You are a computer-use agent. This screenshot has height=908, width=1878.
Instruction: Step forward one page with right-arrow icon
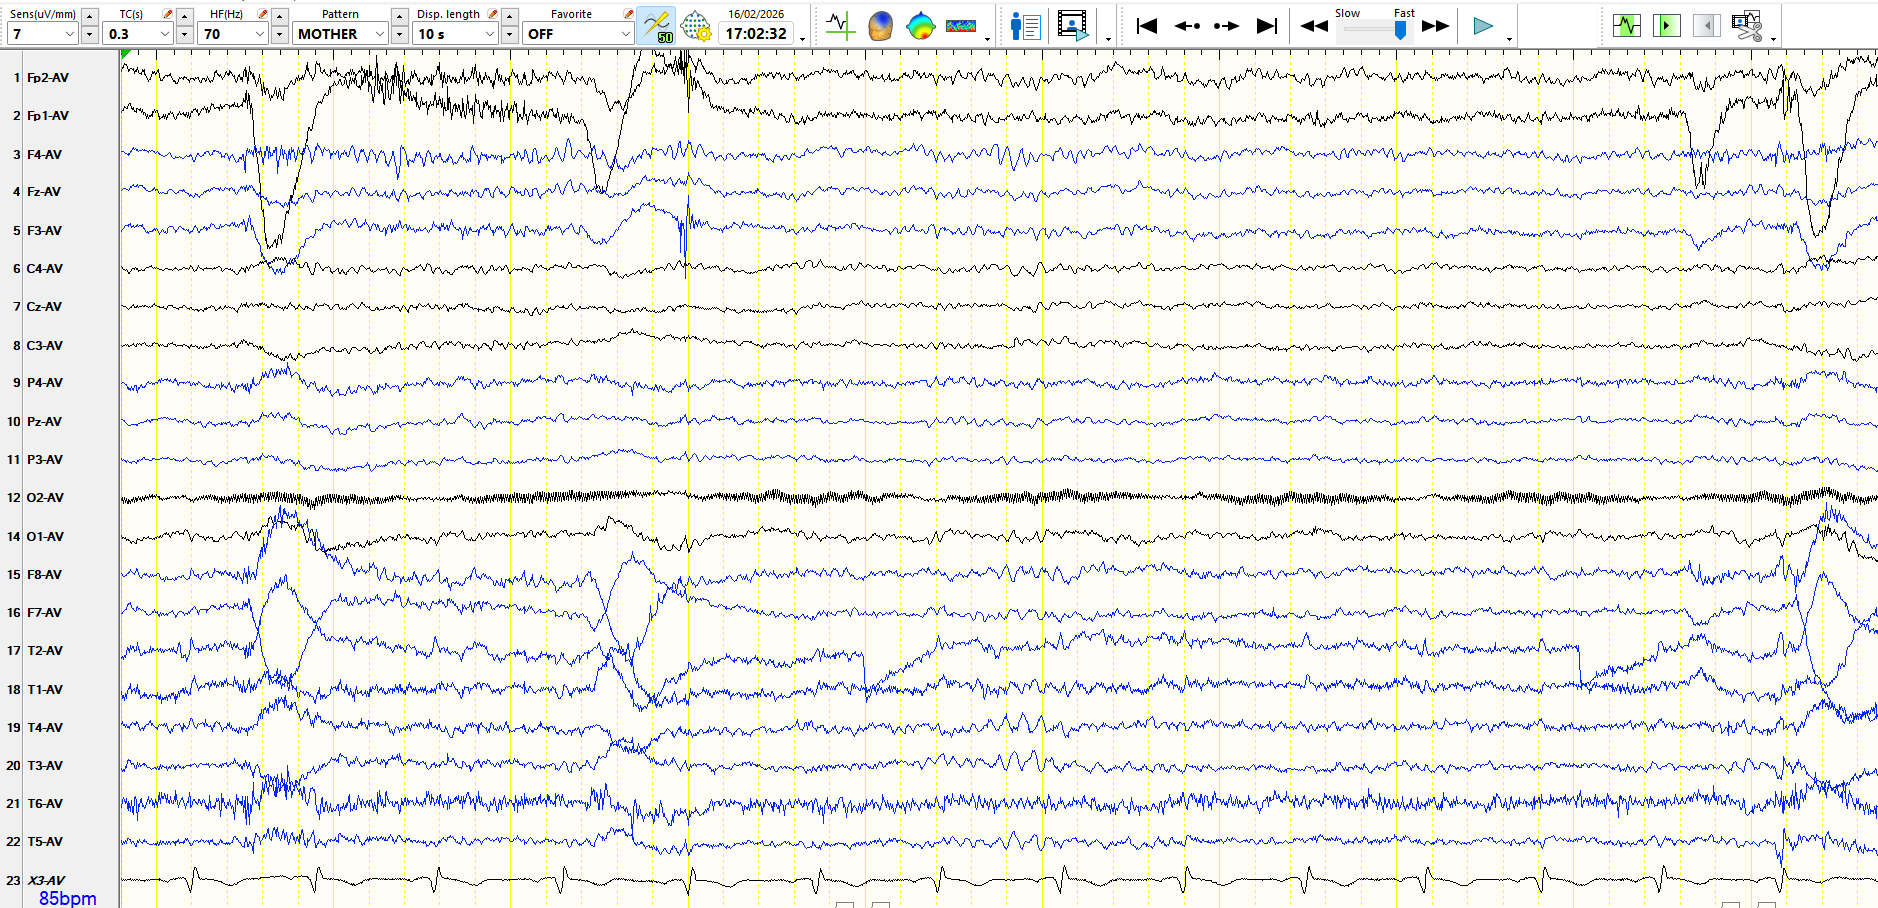[x=1226, y=26]
